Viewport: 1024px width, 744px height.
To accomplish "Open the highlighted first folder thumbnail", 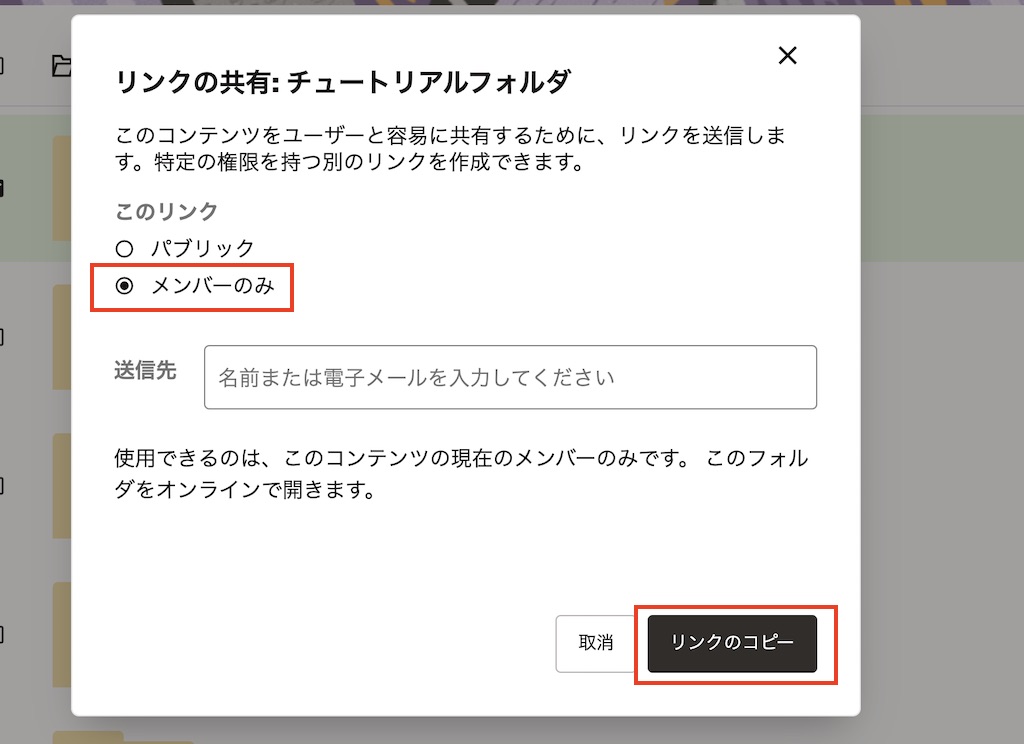I will (62, 187).
